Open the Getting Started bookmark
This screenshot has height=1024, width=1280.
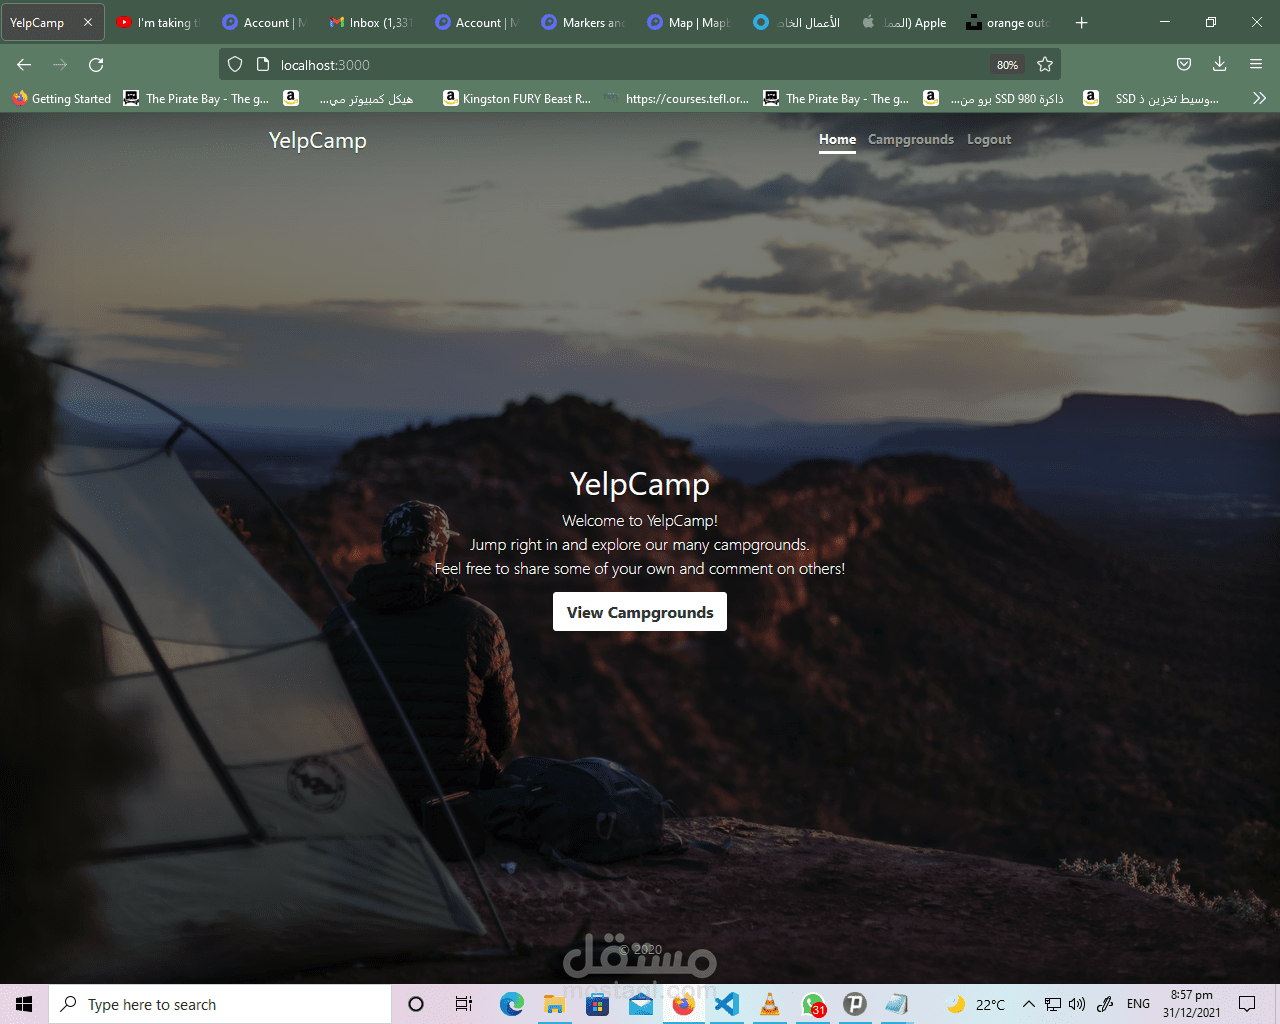(x=62, y=98)
